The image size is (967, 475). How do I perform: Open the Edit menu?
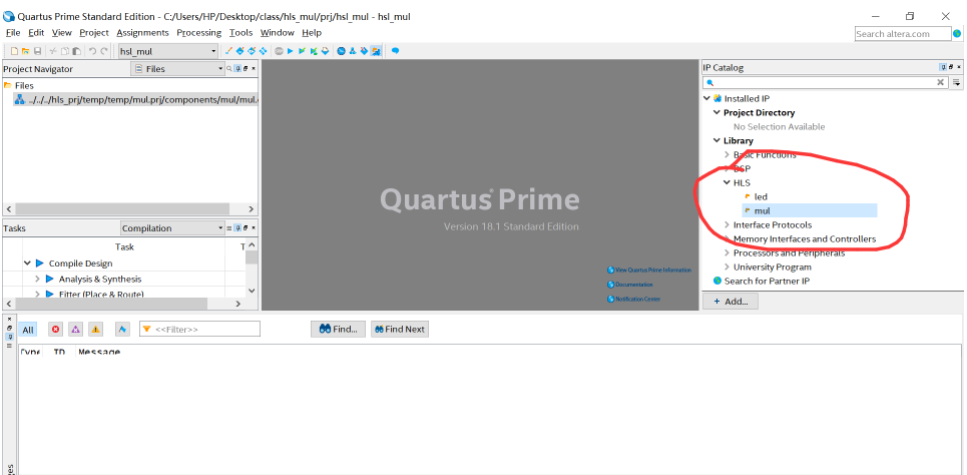36,33
